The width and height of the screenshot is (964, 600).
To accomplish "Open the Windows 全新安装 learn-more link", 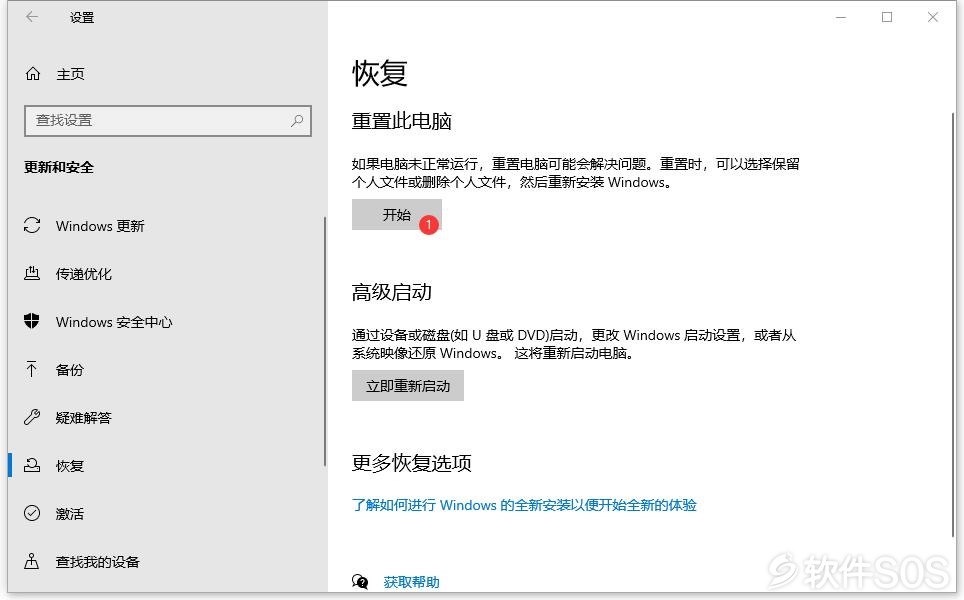I will tap(524, 505).
